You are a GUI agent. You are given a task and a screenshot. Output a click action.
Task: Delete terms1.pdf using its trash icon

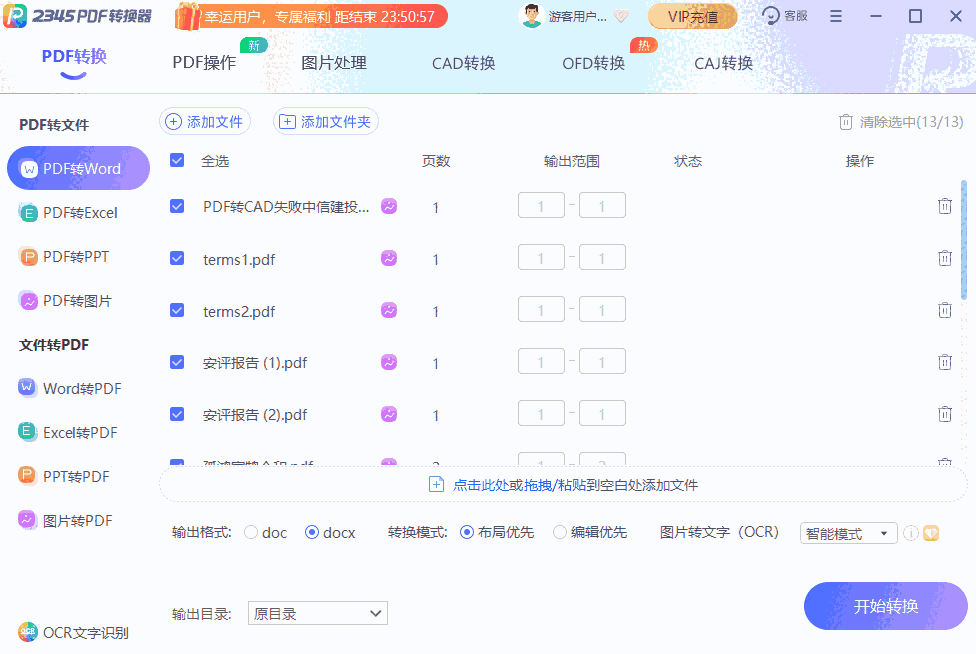(944, 257)
